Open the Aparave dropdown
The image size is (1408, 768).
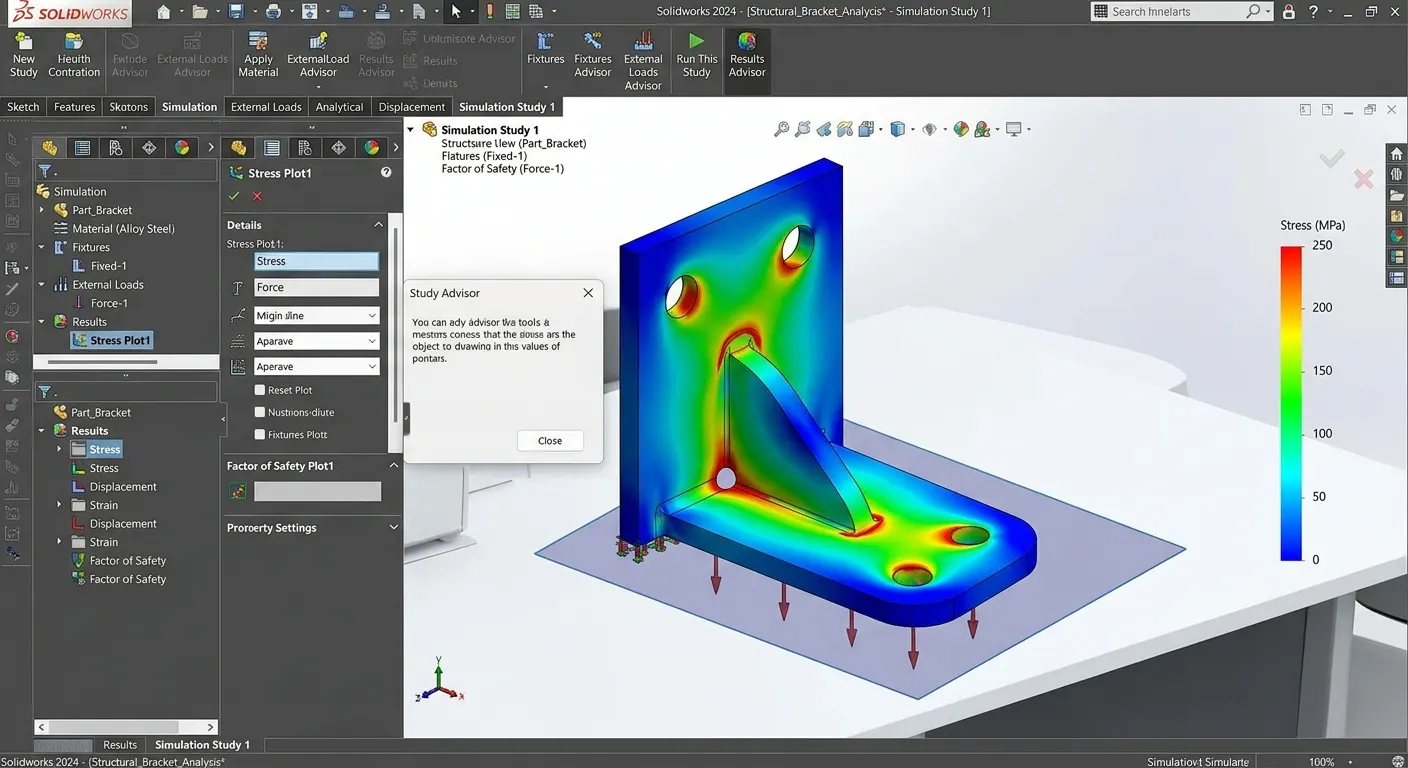point(316,341)
